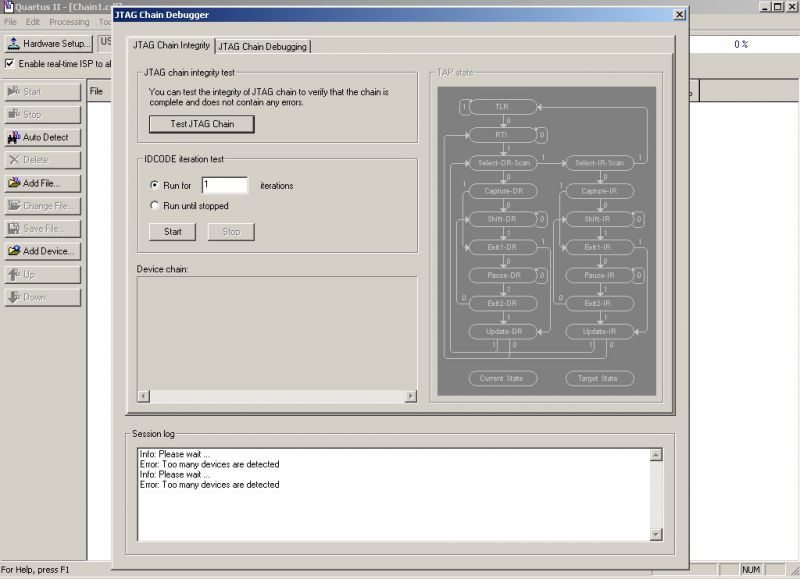Open the Edit menu in Quartus

click(x=33, y=22)
